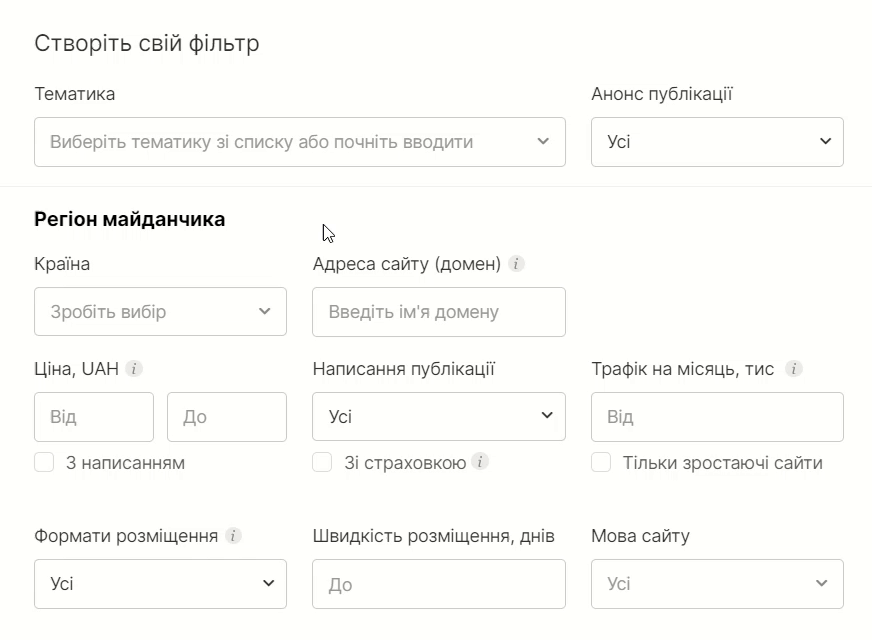Open the "Країна" selection dropdown
This screenshot has height=640, width=872.
(160, 312)
